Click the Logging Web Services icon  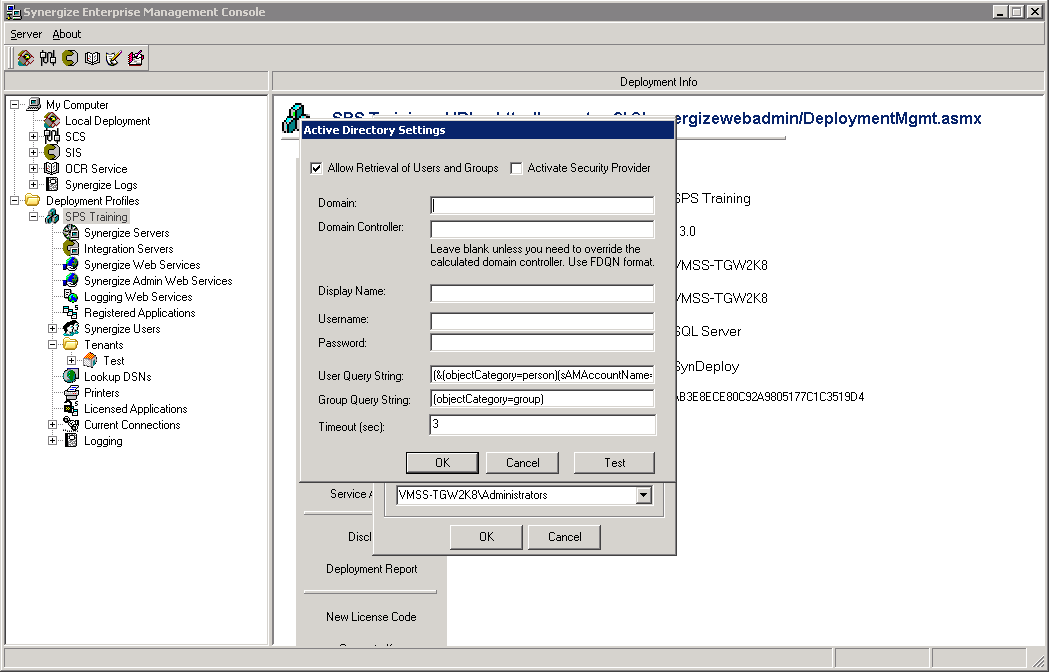coord(71,297)
